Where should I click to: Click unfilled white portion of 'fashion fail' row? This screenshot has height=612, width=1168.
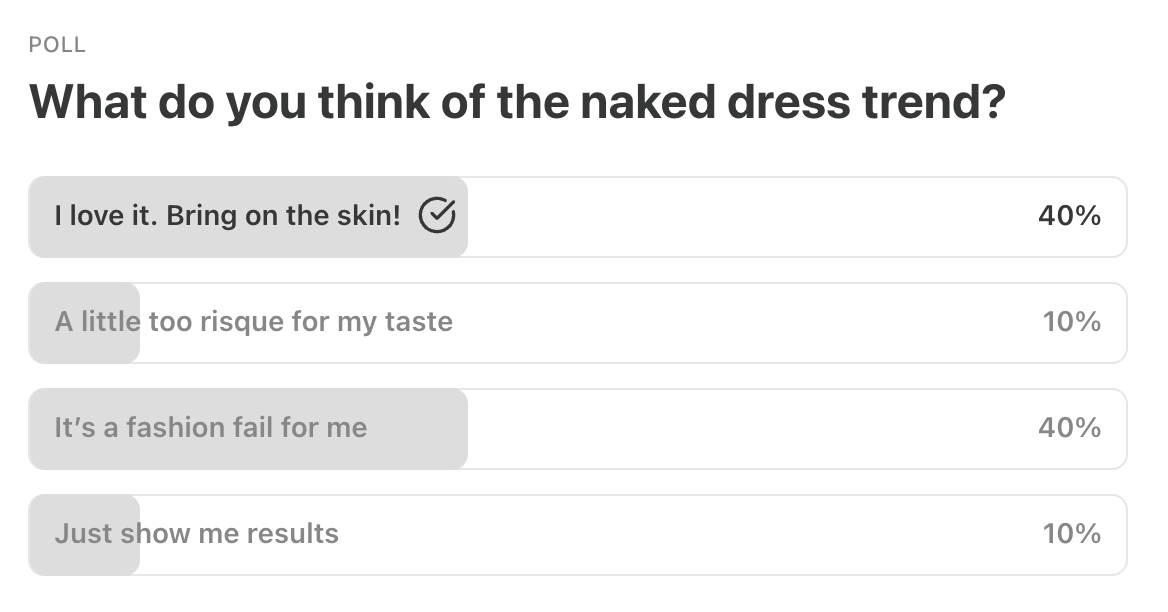tap(750, 429)
